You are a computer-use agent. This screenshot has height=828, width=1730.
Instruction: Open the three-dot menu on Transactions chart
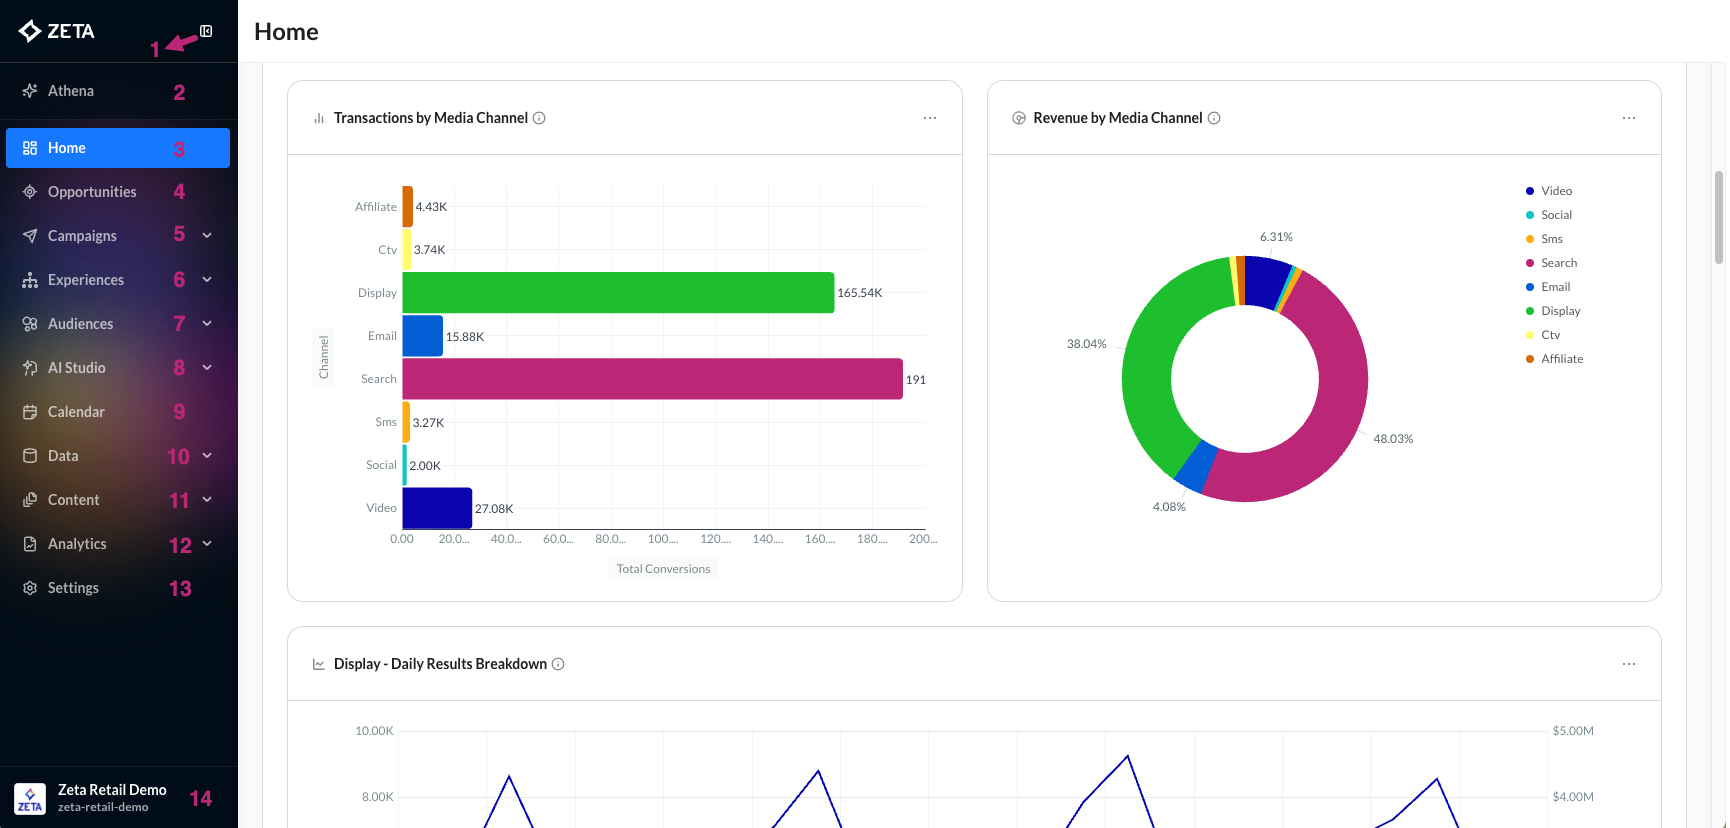coord(930,118)
